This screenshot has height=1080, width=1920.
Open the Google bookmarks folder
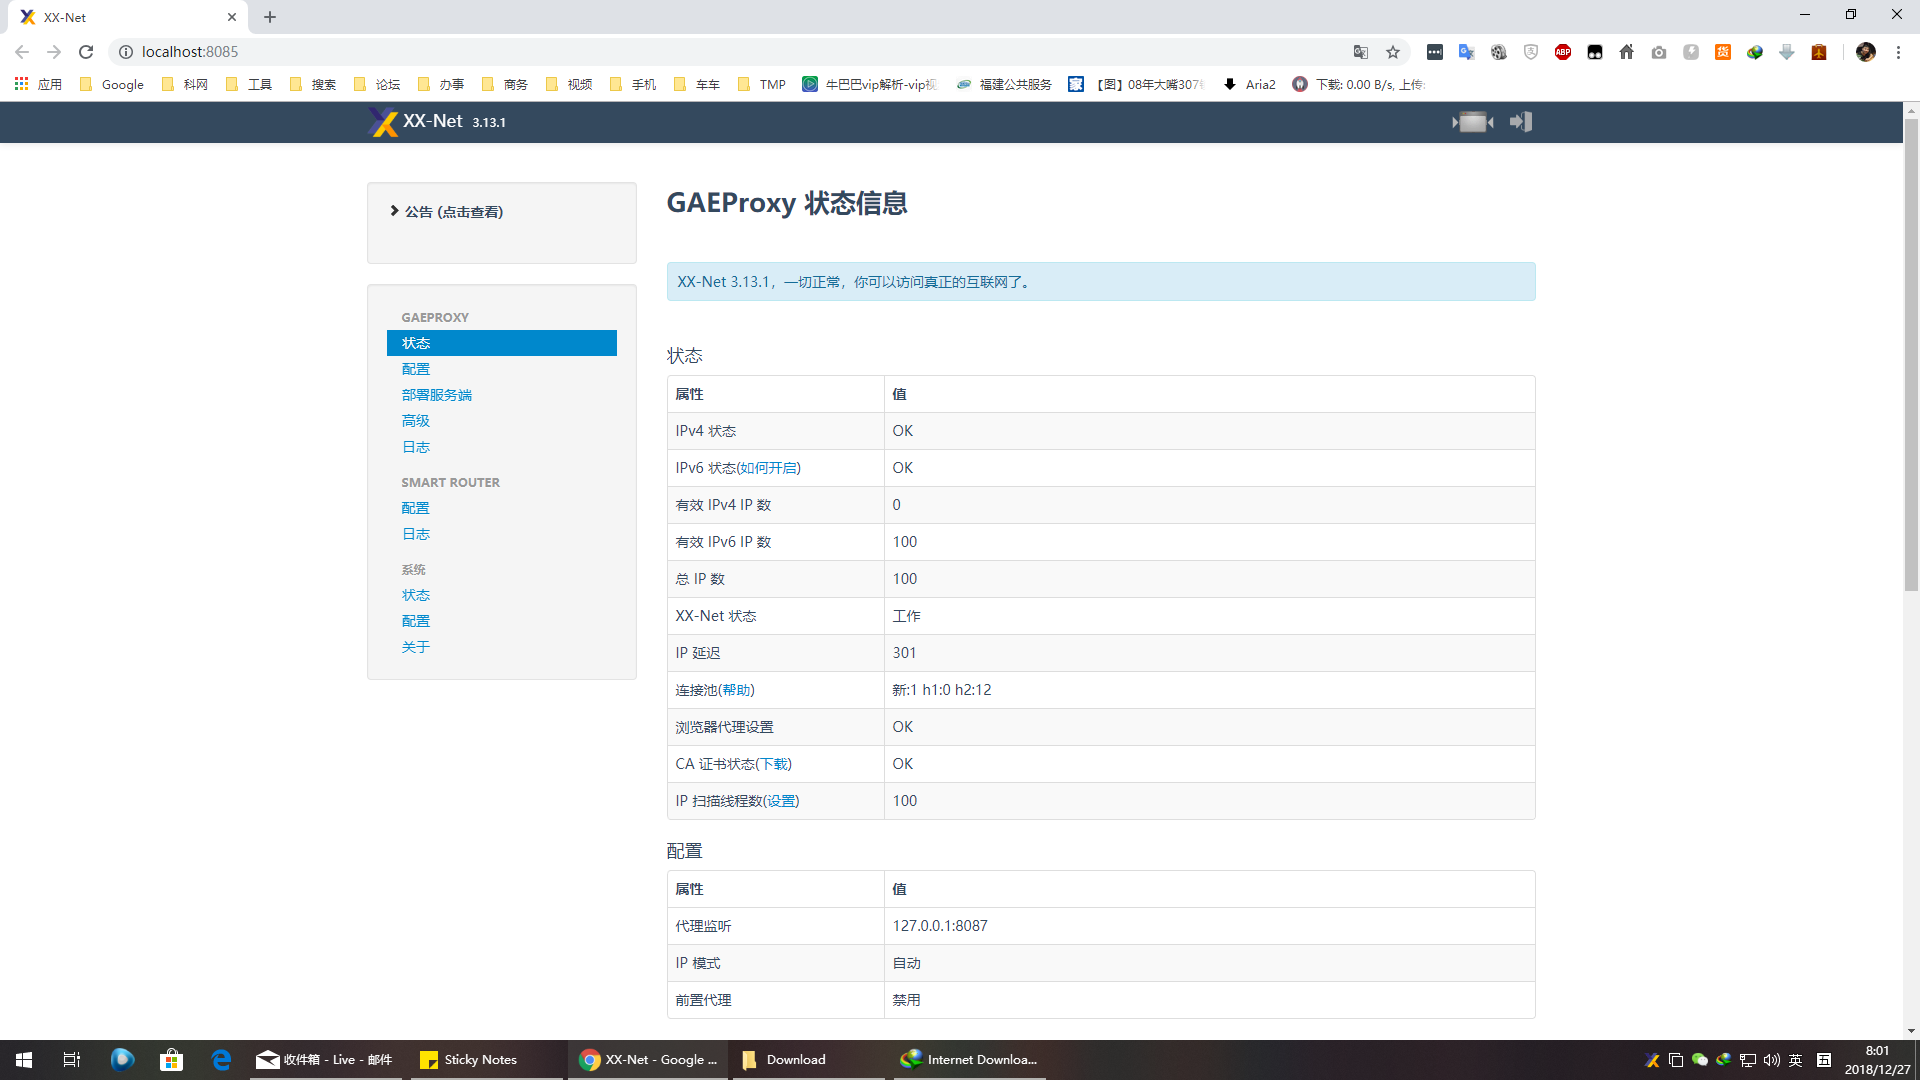112,85
